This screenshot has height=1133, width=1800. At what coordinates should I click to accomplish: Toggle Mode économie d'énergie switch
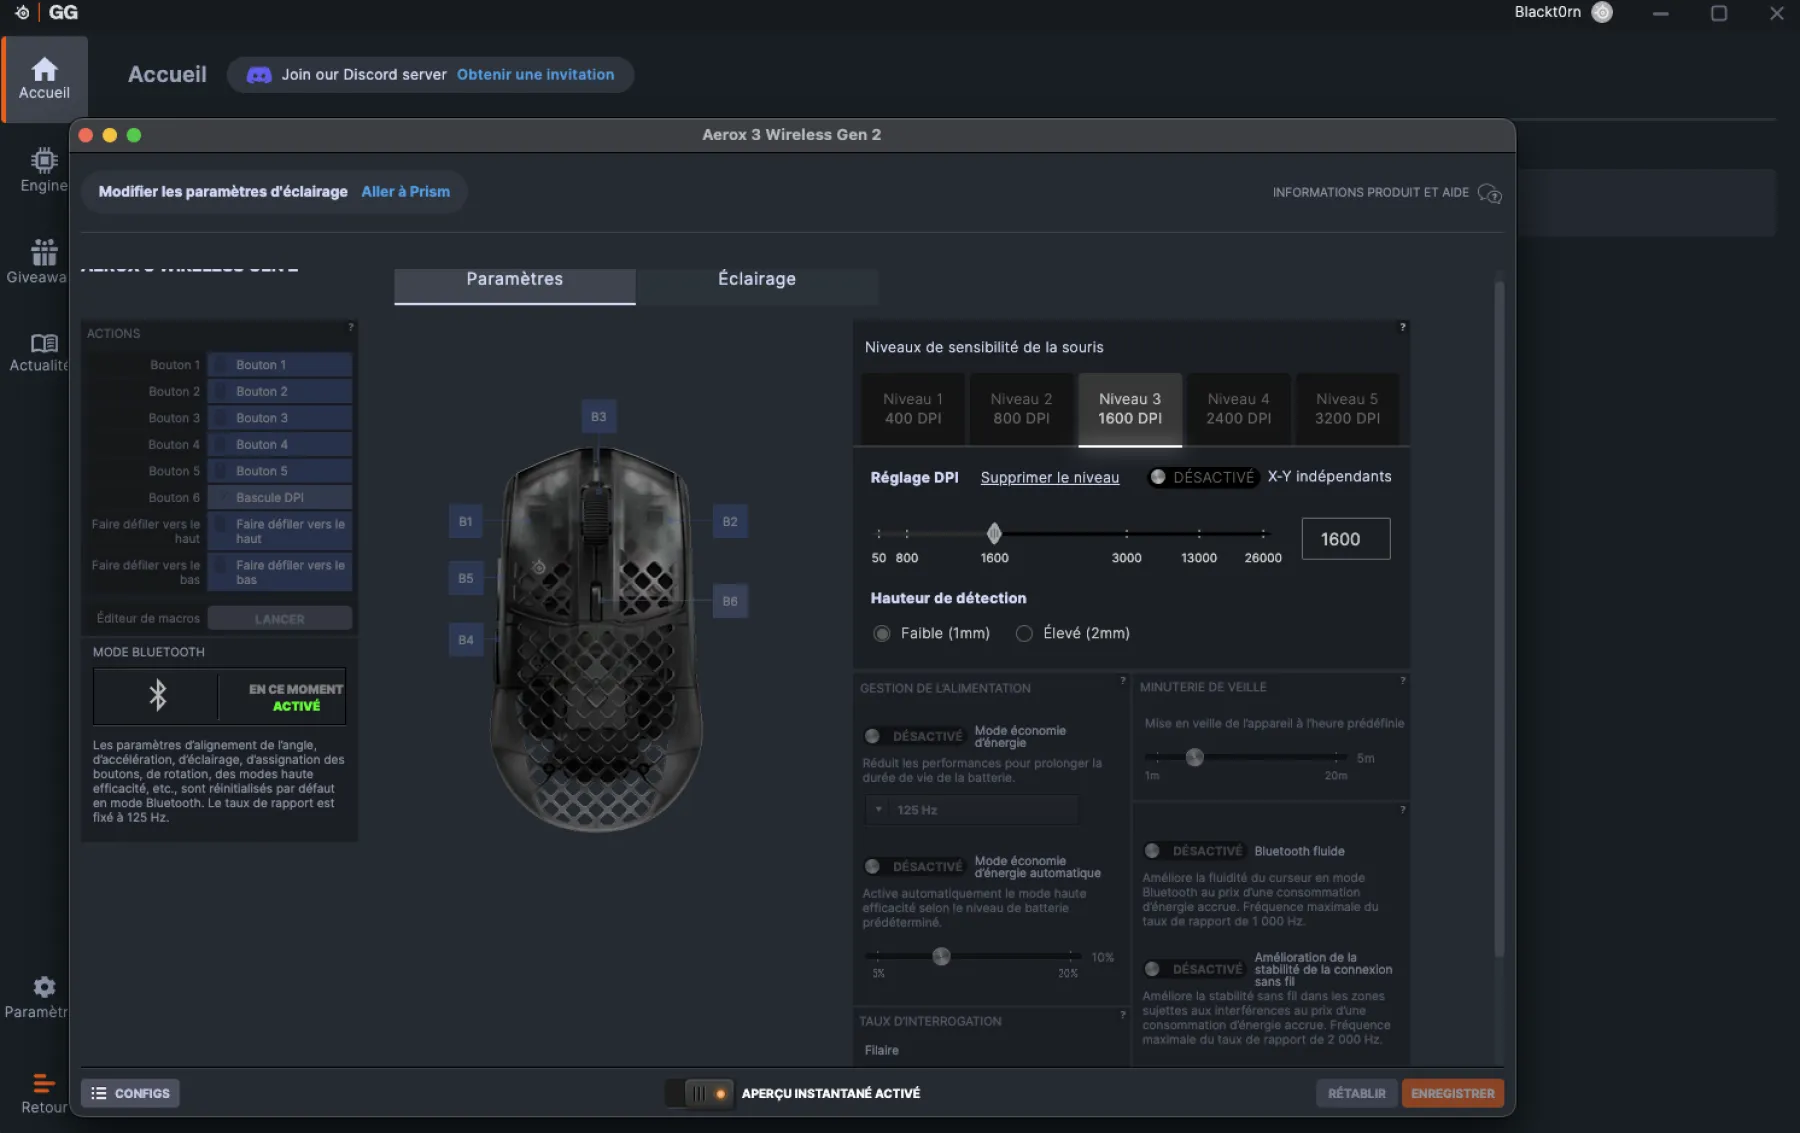(913, 736)
